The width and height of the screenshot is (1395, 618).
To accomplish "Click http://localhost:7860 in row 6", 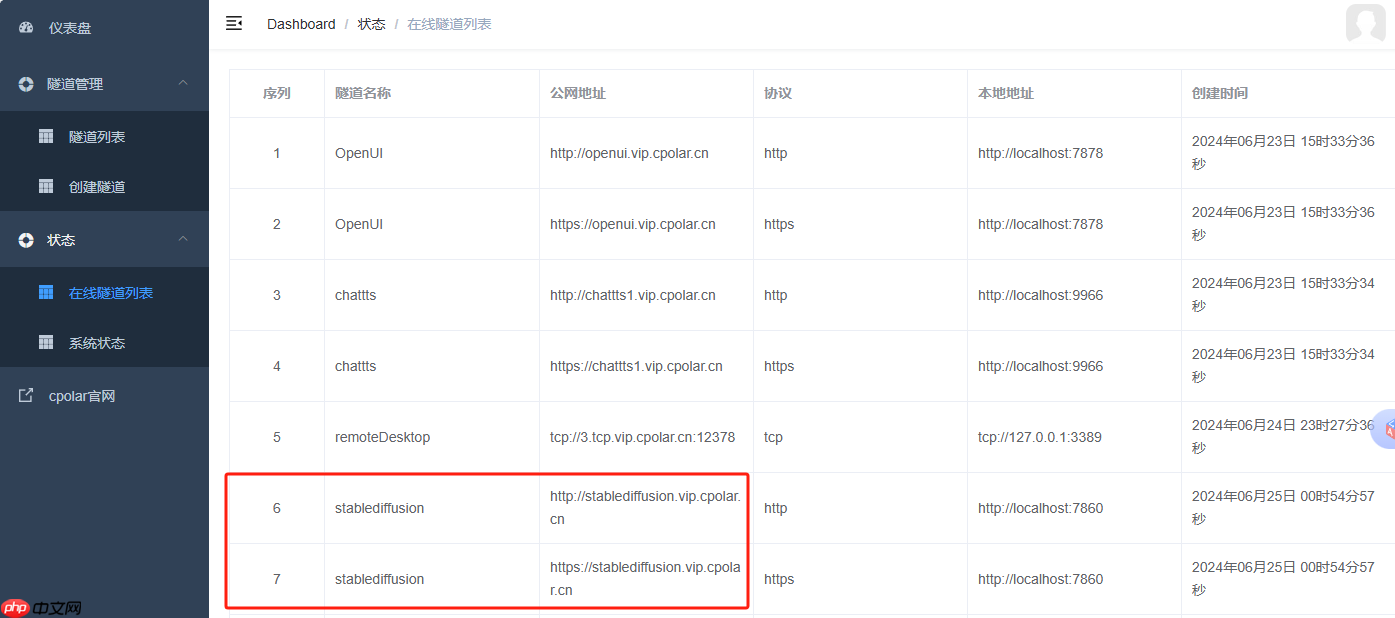I will [x=1041, y=508].
